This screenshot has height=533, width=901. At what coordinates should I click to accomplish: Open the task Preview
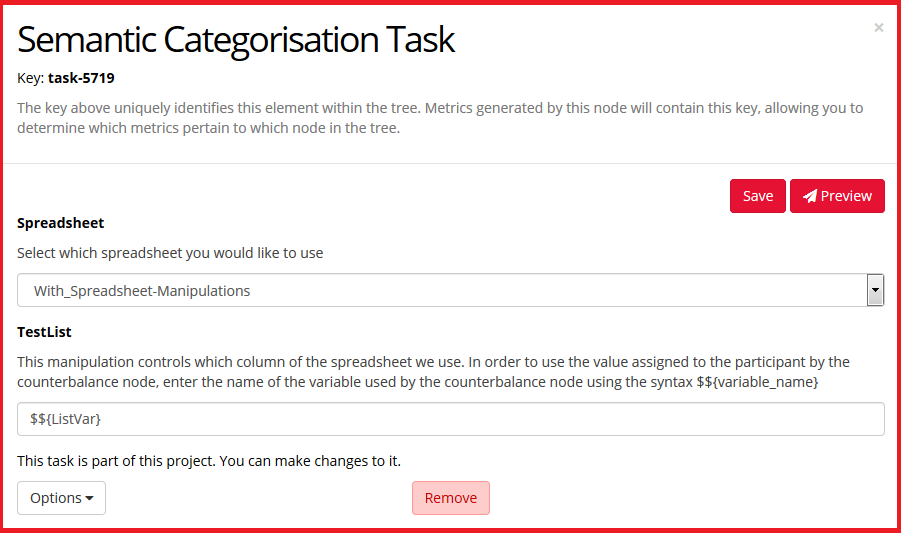[837, 196]
